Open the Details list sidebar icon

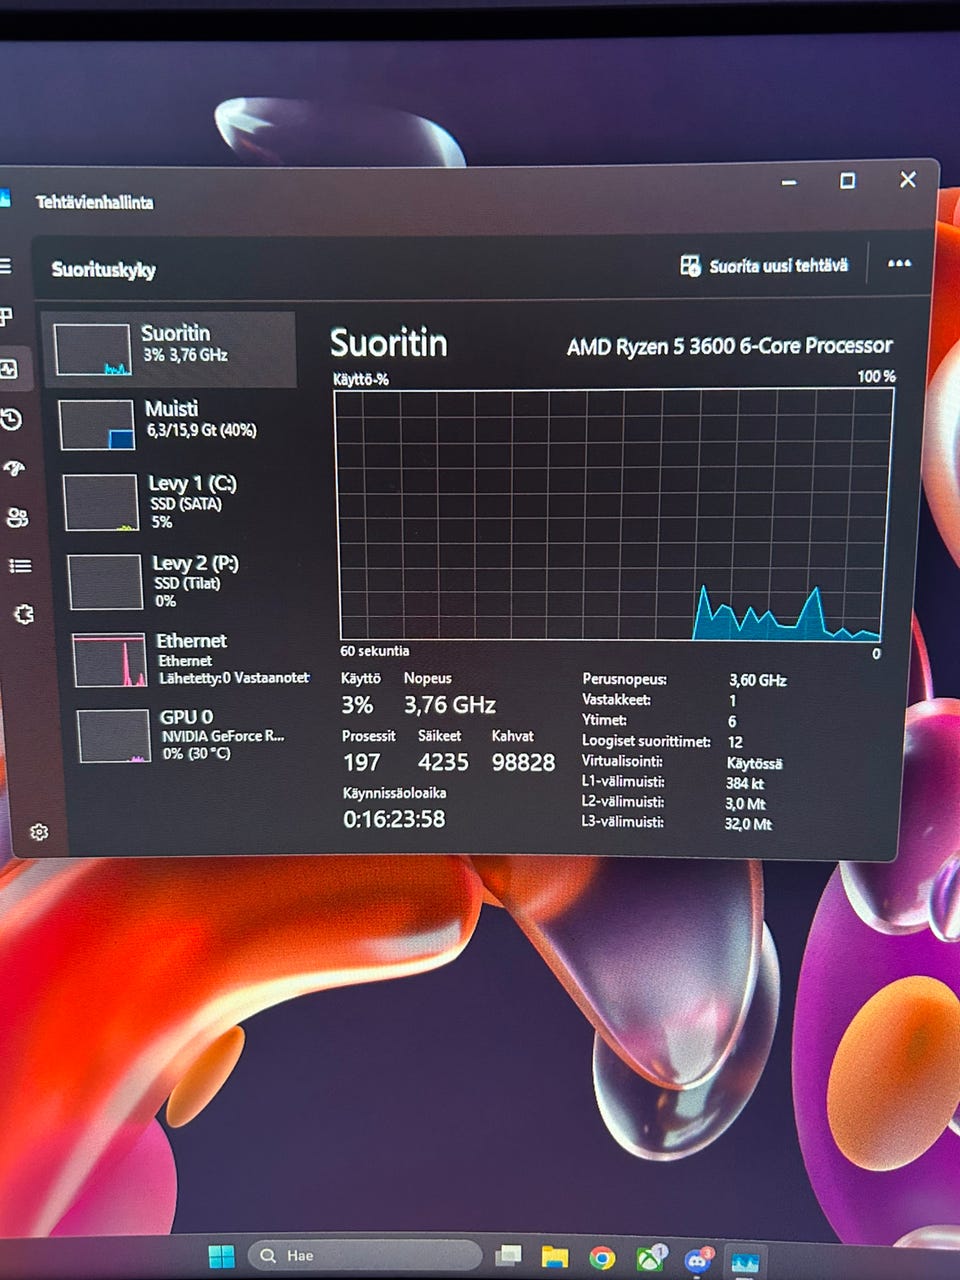20,566
